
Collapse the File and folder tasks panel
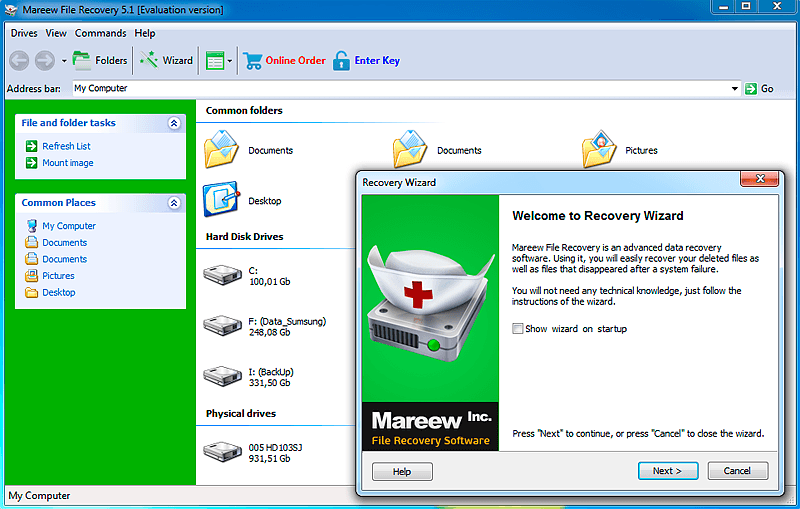click(x=174, y=123)
